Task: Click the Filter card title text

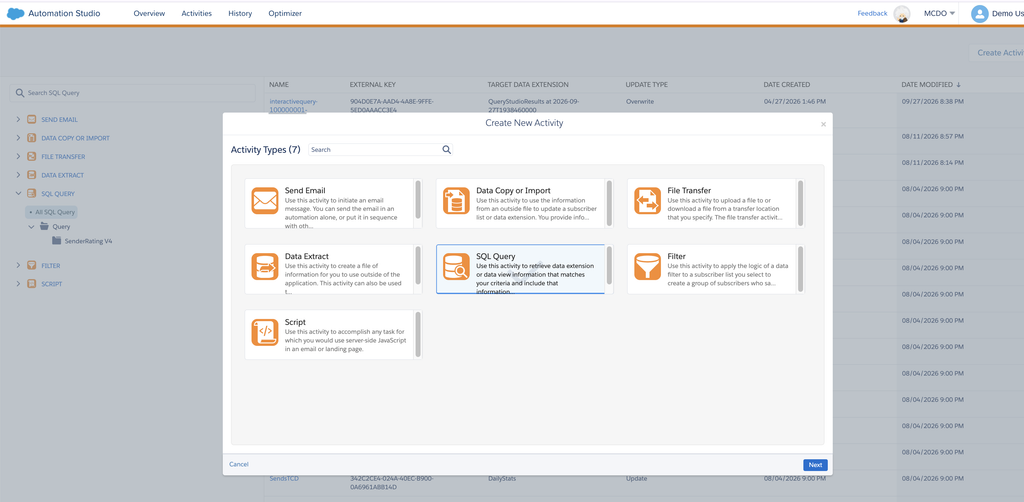Action: click(677, 257)
